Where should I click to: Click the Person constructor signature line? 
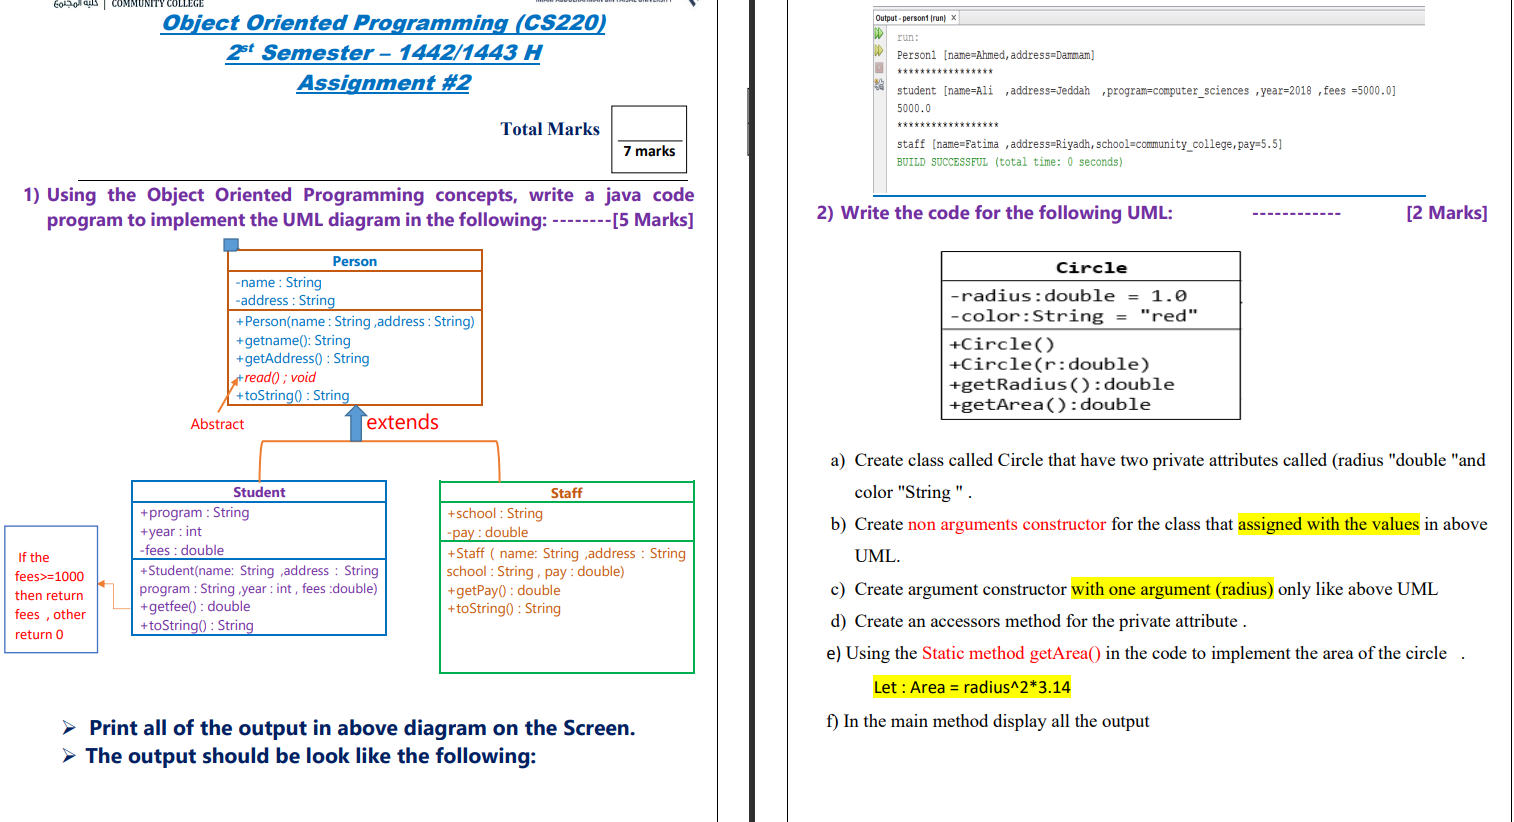click(x=355, y=322)
